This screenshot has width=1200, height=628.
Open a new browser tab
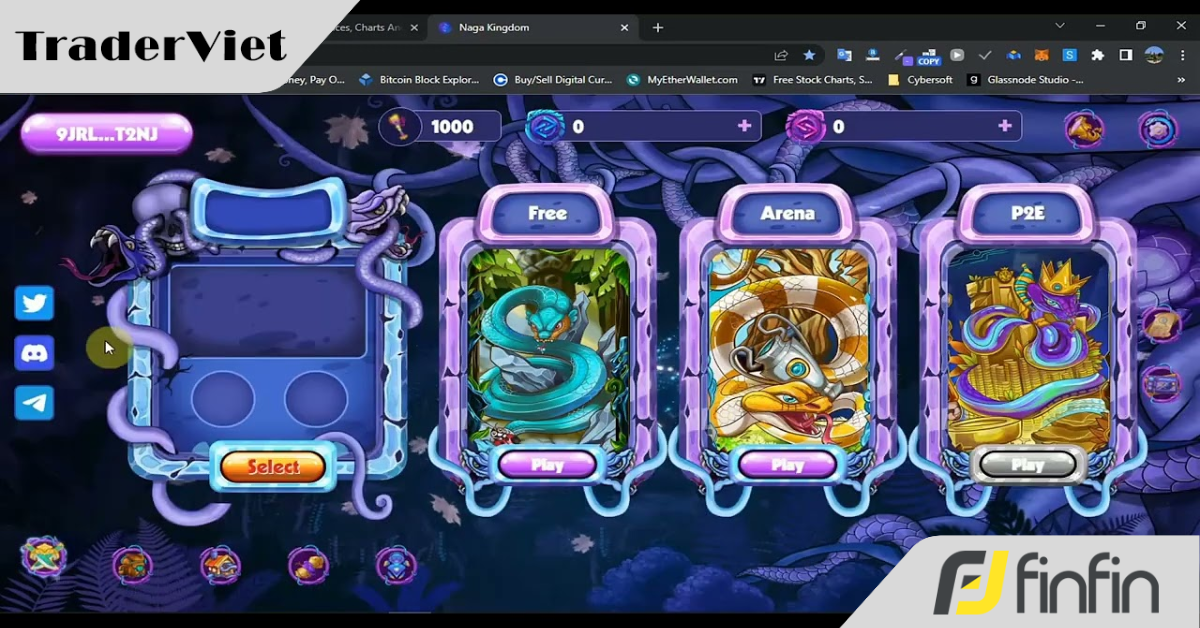657,27
